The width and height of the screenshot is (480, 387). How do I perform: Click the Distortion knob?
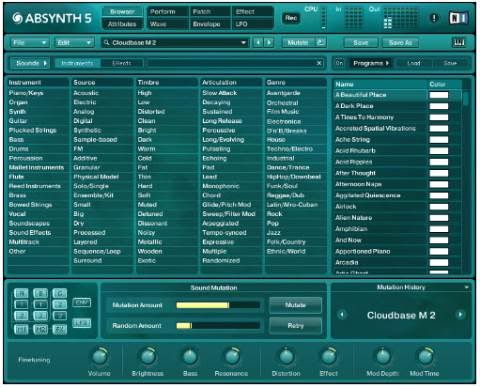pyautogui.click(x=286, y=356)
